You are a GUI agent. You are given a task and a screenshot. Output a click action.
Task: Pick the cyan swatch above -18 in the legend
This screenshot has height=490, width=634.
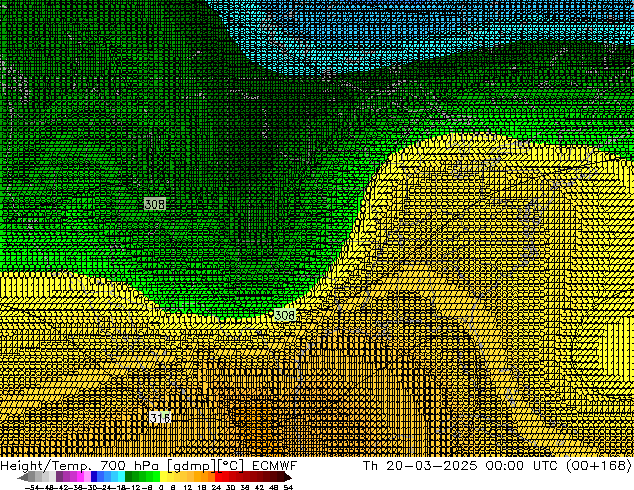pyautogui.click(x=121, y=477)
